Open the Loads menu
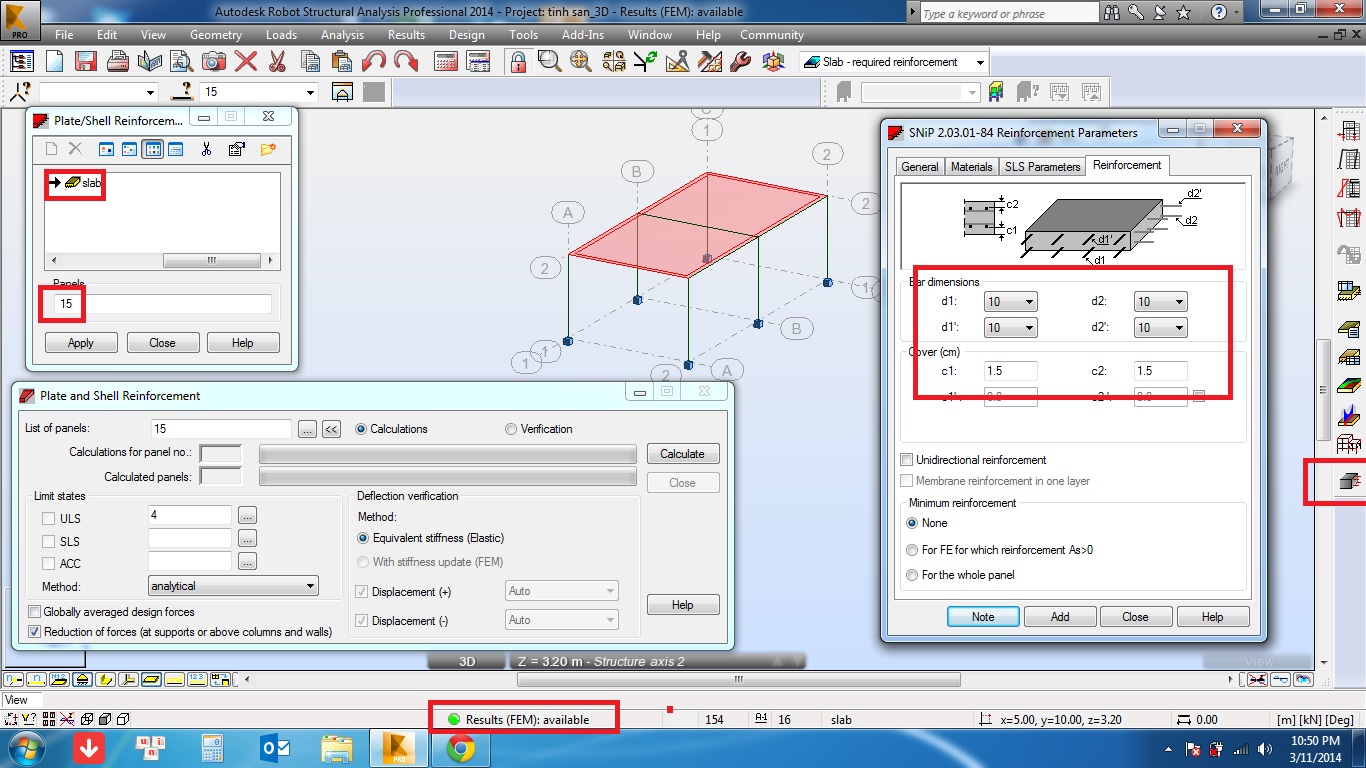The width and height of the screenshot is (1366, 768). (x=281, y=34)
